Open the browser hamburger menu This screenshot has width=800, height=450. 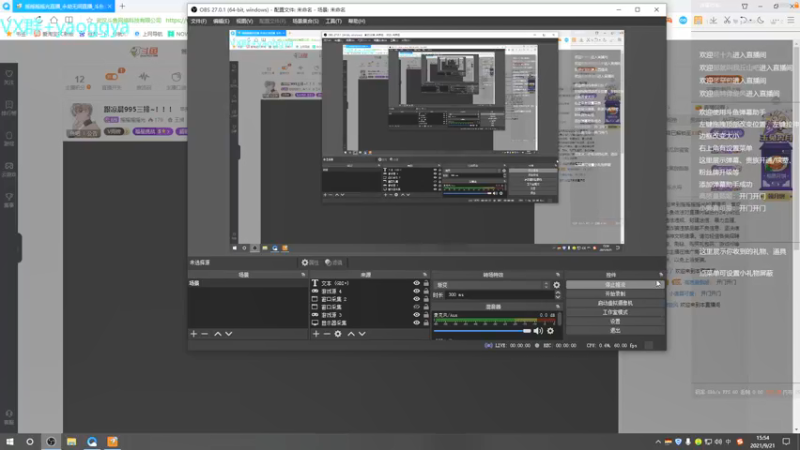(790, 20)
